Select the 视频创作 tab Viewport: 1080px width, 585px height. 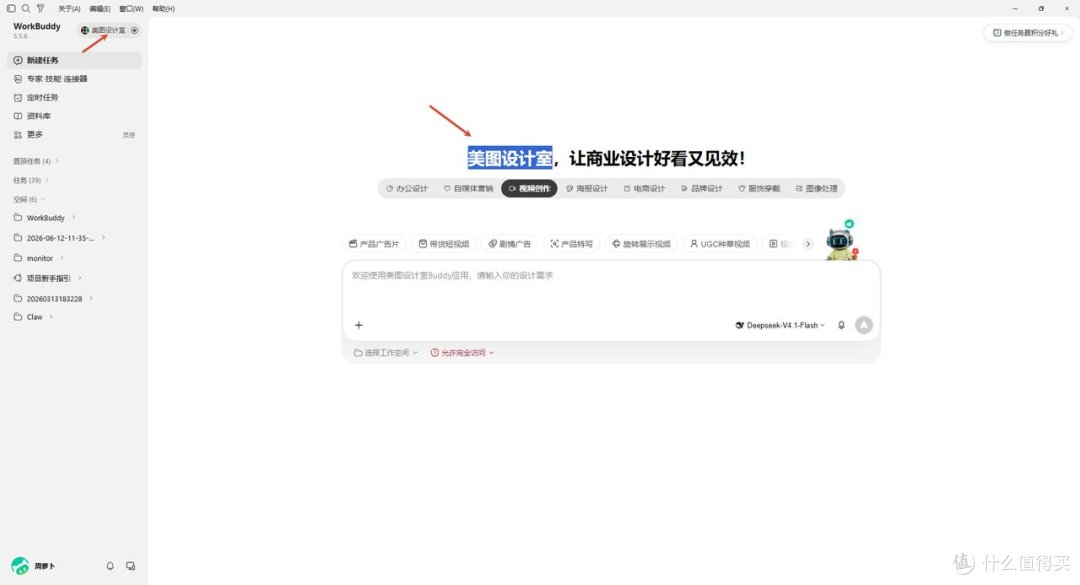tap(529, 188)
